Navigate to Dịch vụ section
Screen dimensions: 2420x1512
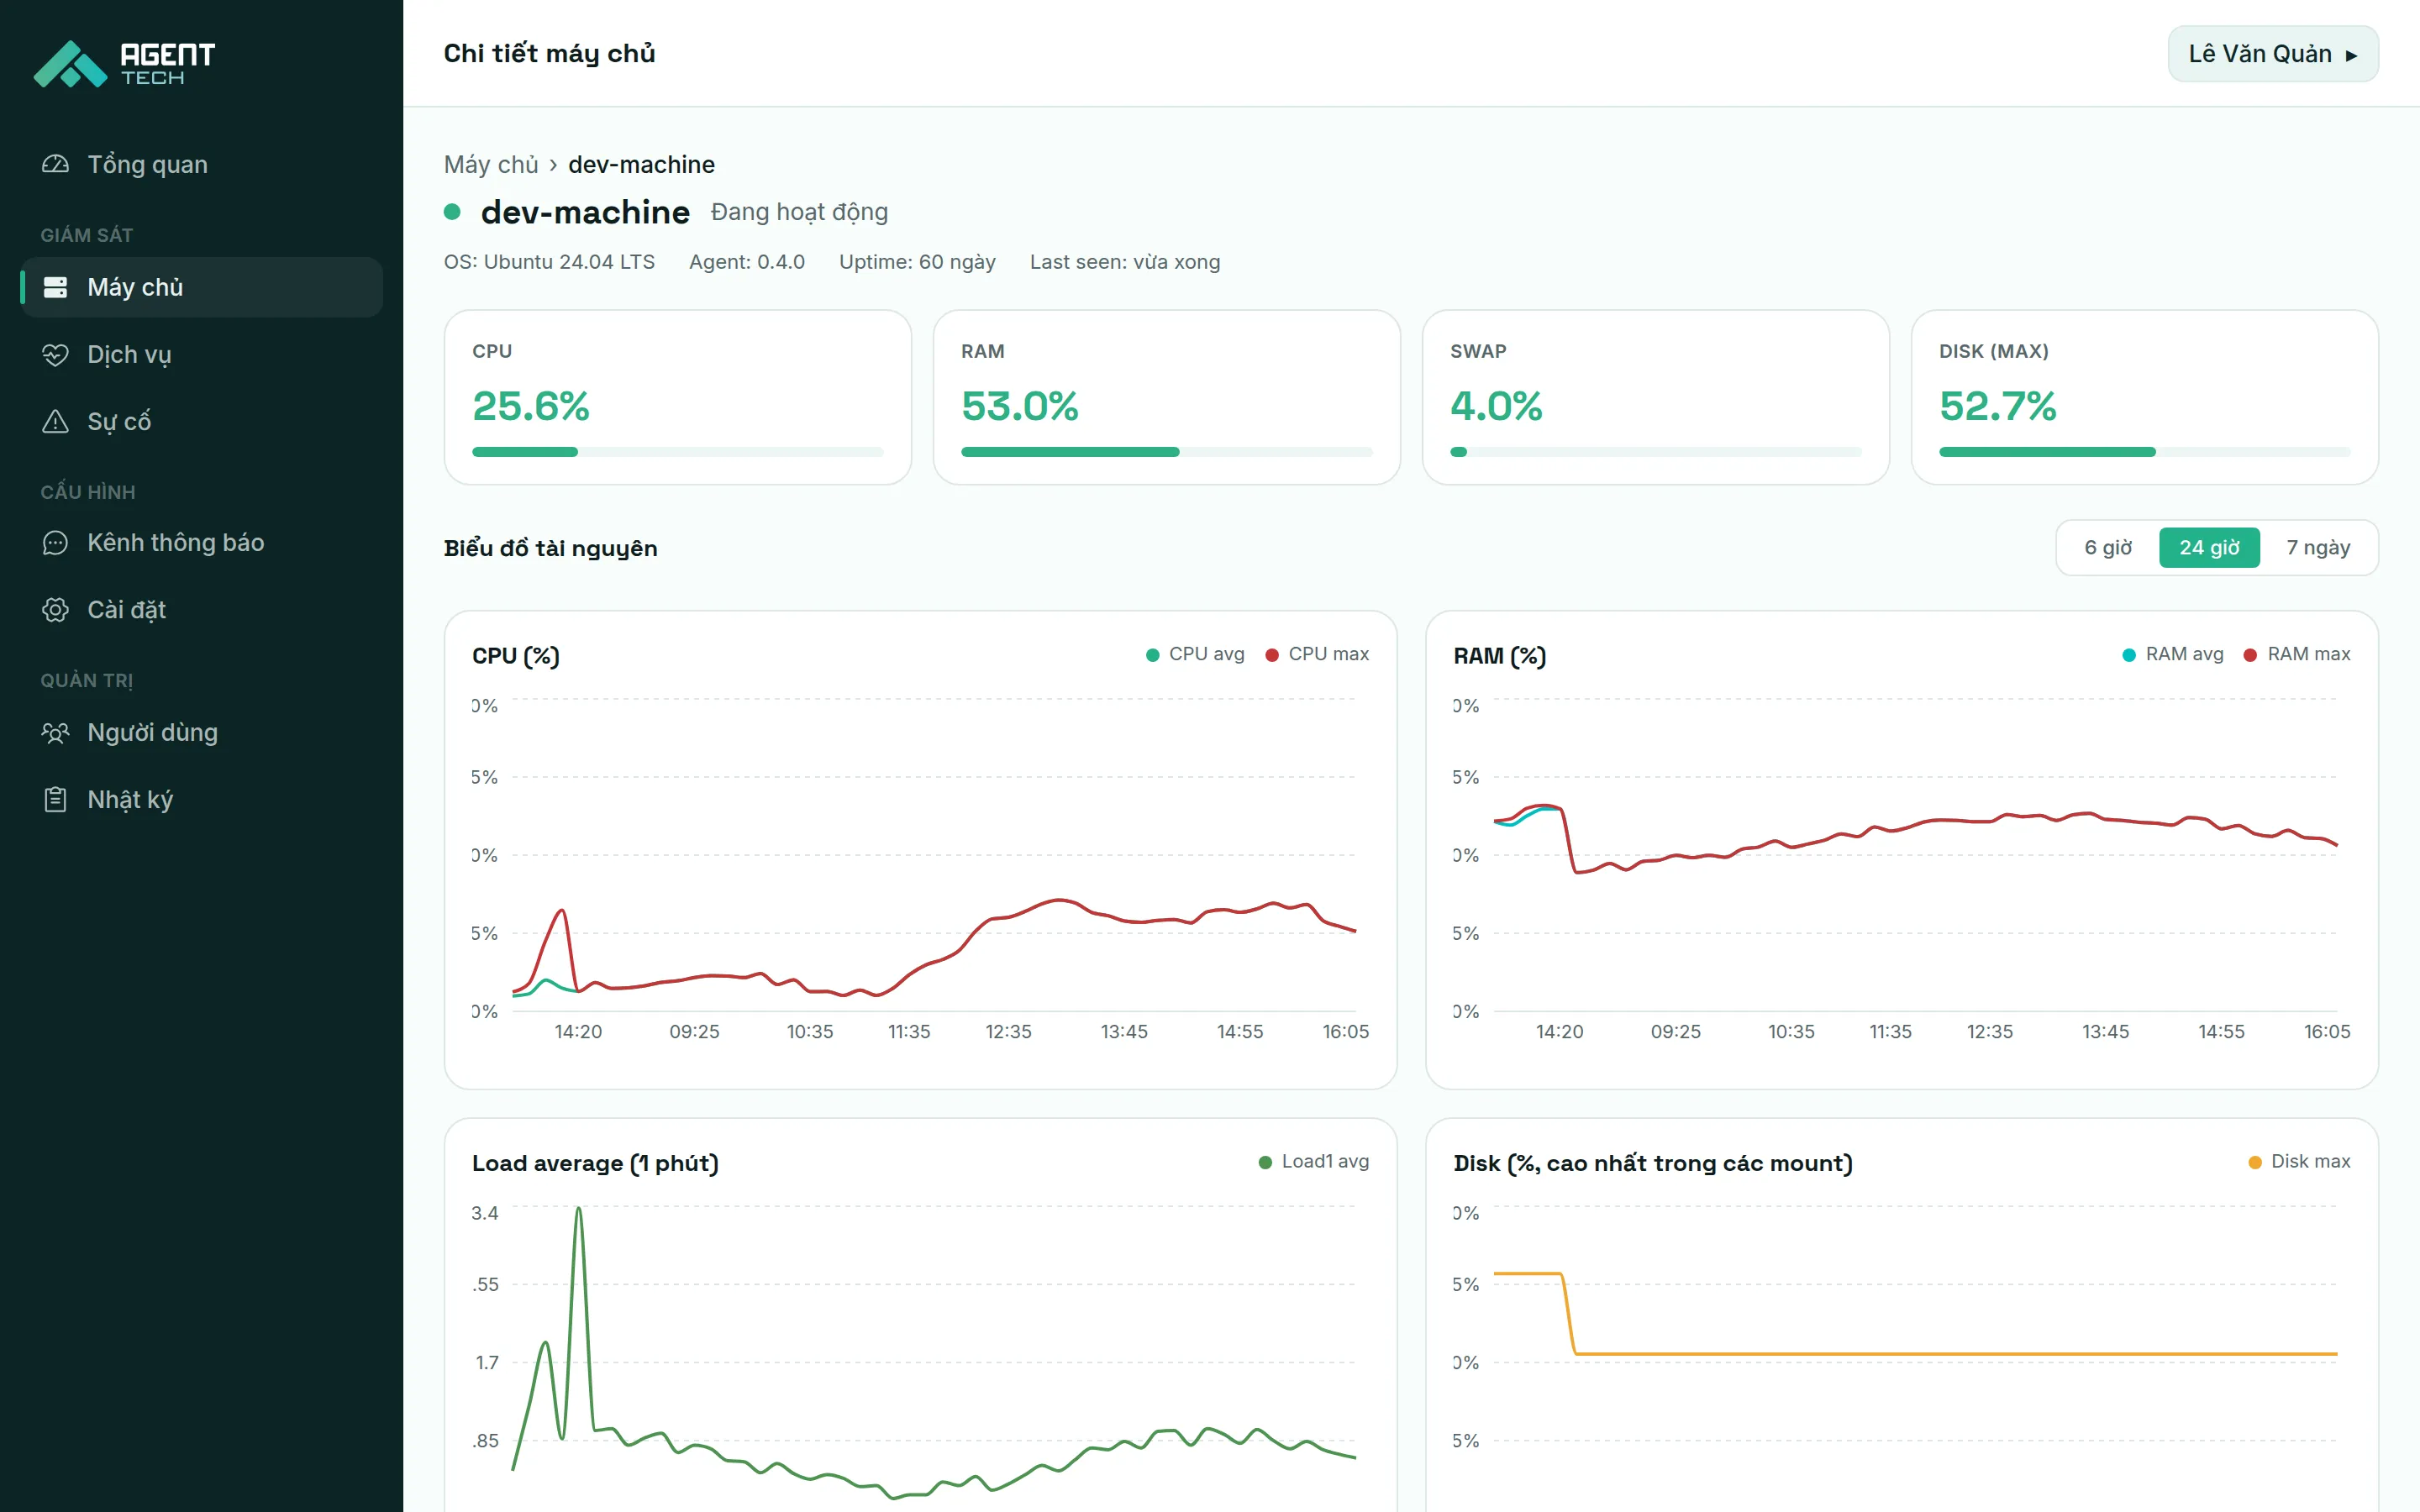pos(201,355)
